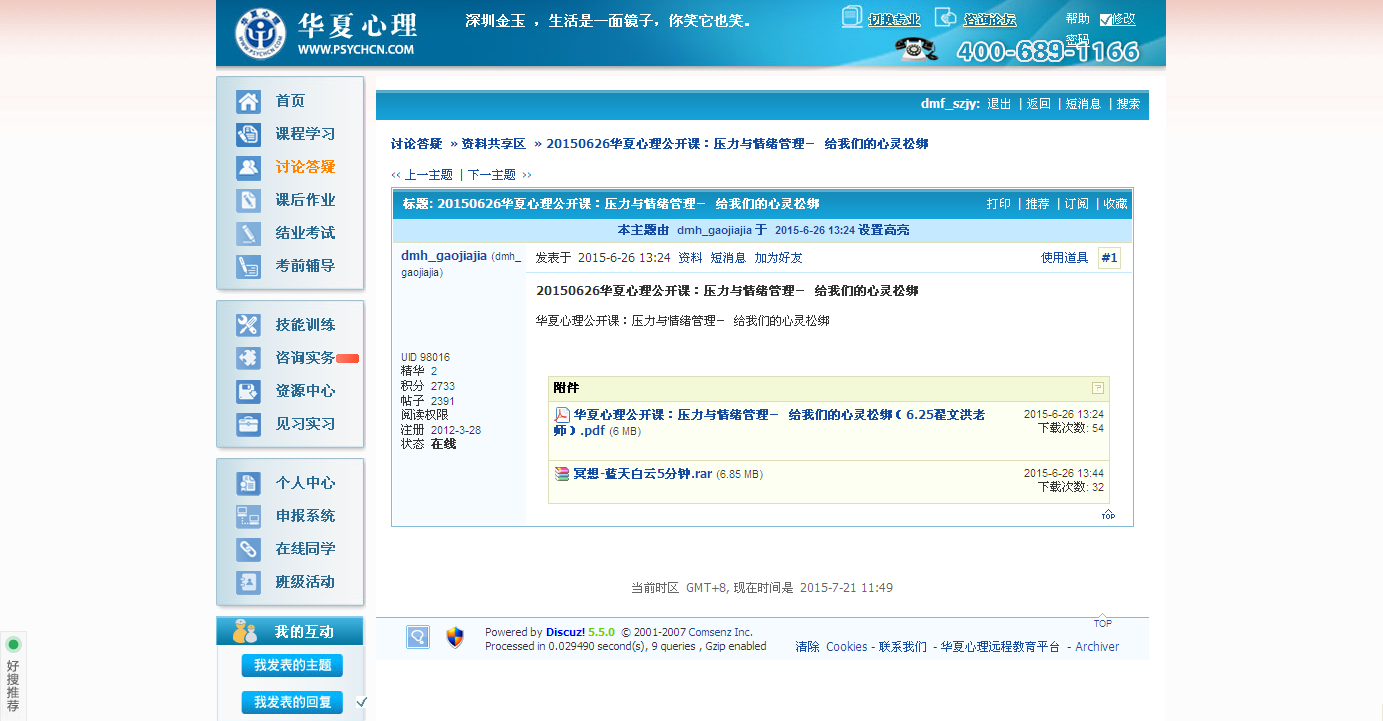This screenshot has width=1383, height=721.
Task: Click 加为好友 to add friend
Action: pos(778,258)
